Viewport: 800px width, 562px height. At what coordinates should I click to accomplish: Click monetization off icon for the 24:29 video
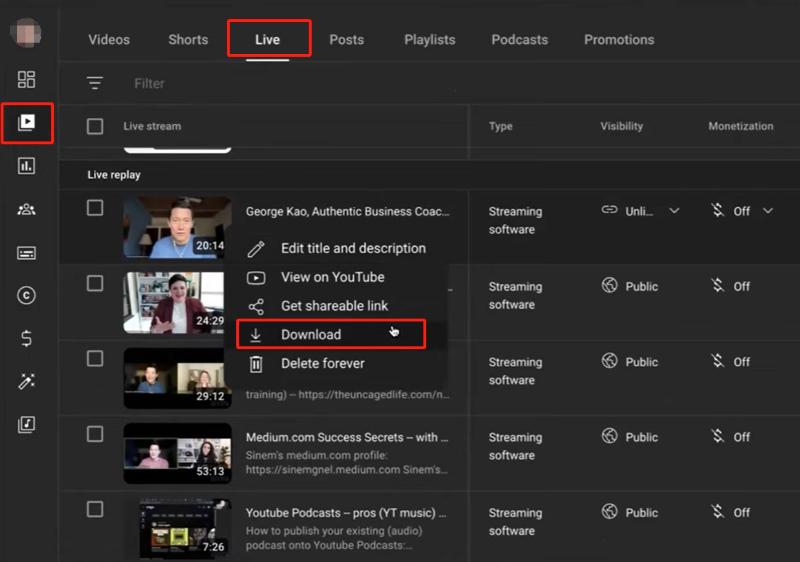click(718, 285)
